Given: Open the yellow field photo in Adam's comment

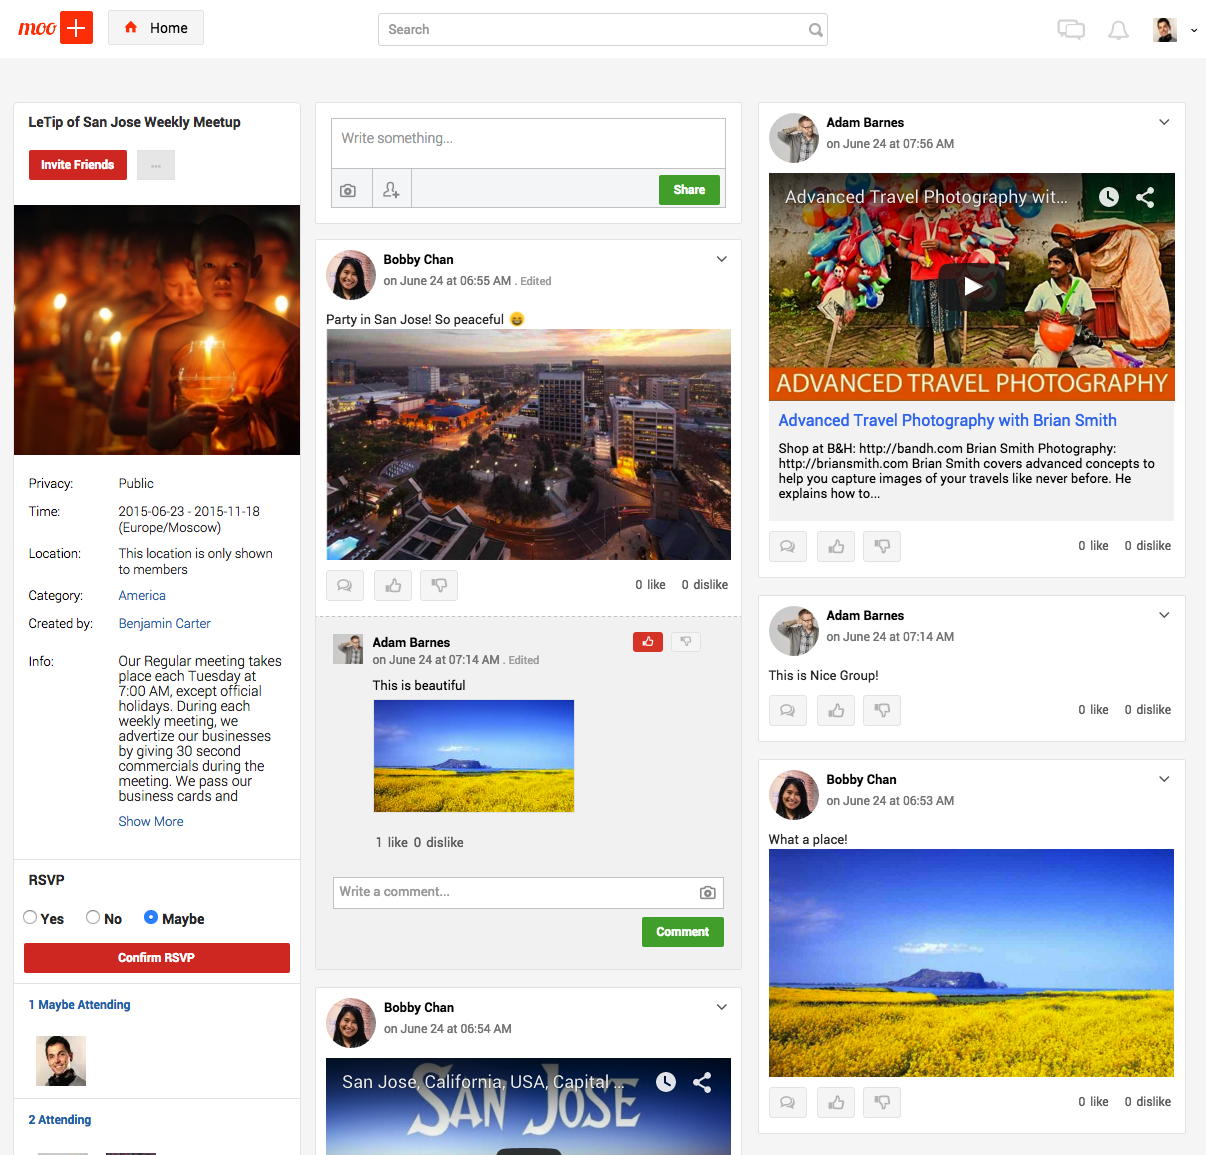Looking at the screenshot, I should point(474,756).
